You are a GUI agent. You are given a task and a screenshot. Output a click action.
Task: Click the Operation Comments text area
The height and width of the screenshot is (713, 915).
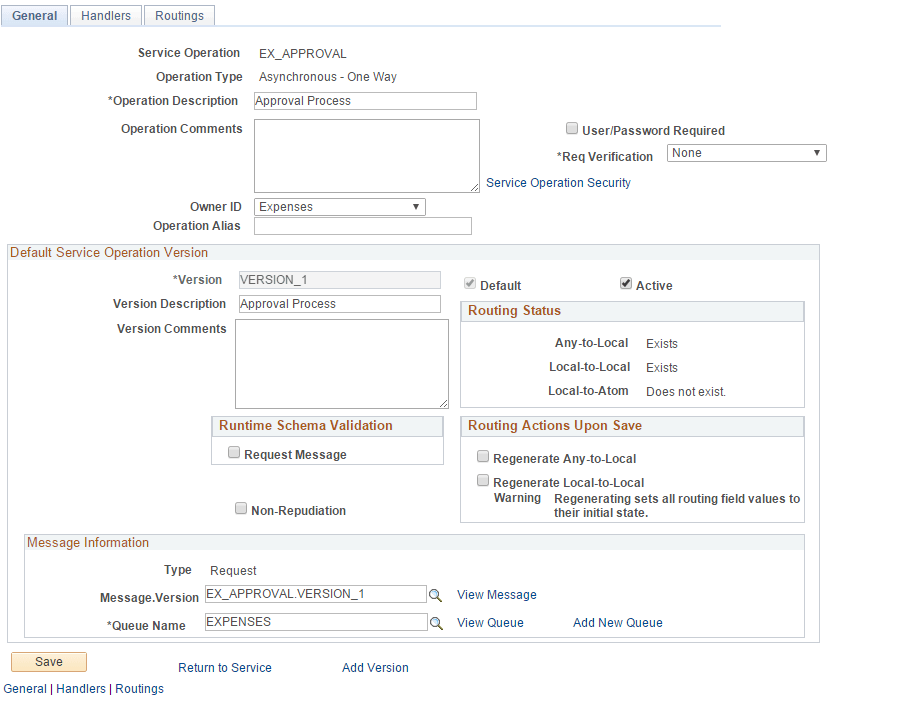[366, 156]
